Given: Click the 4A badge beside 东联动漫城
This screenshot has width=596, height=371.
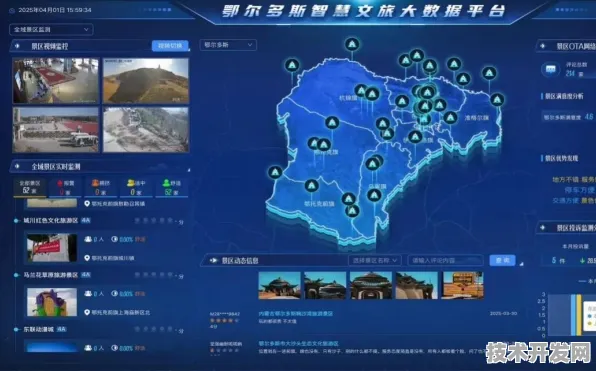Looking at the screenshot, I should (62, 330).
